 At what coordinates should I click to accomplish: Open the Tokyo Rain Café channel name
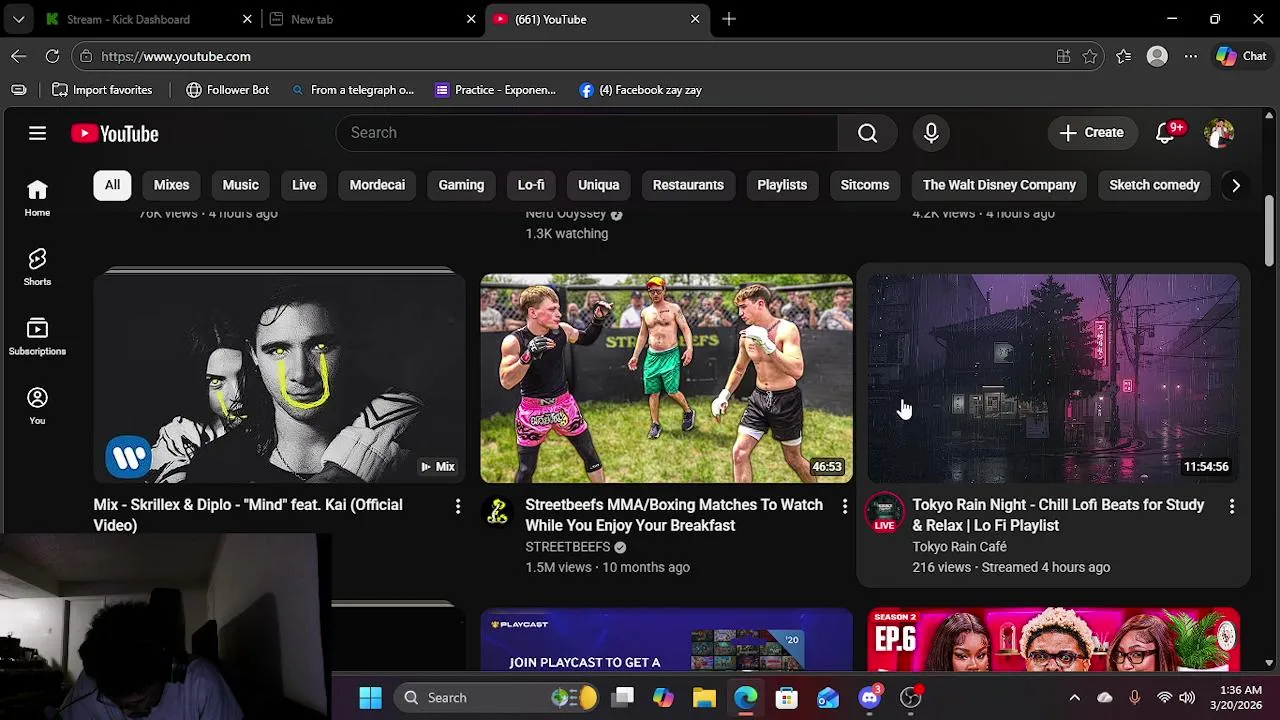[x=959, y=547]
